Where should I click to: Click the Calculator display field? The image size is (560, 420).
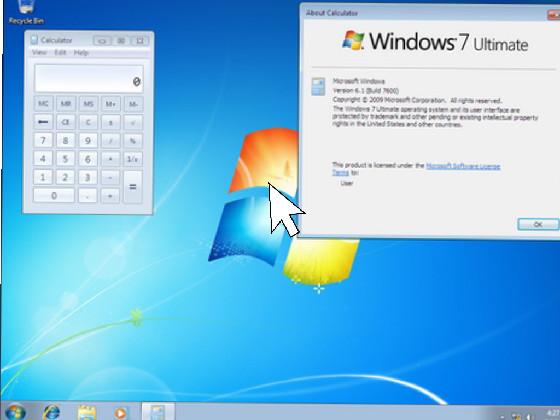coord(89,78)
